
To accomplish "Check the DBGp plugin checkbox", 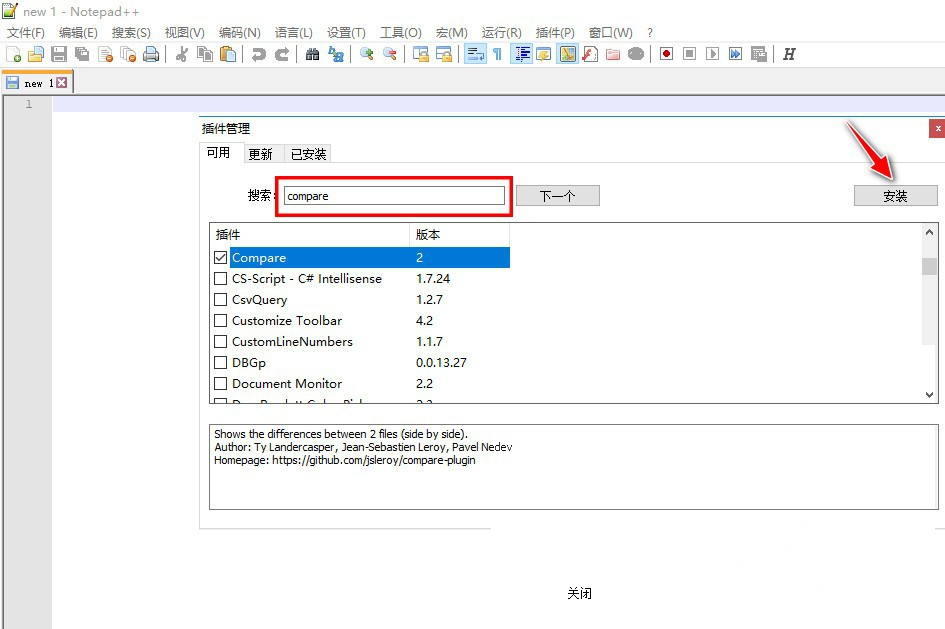I will pos(221,363).
